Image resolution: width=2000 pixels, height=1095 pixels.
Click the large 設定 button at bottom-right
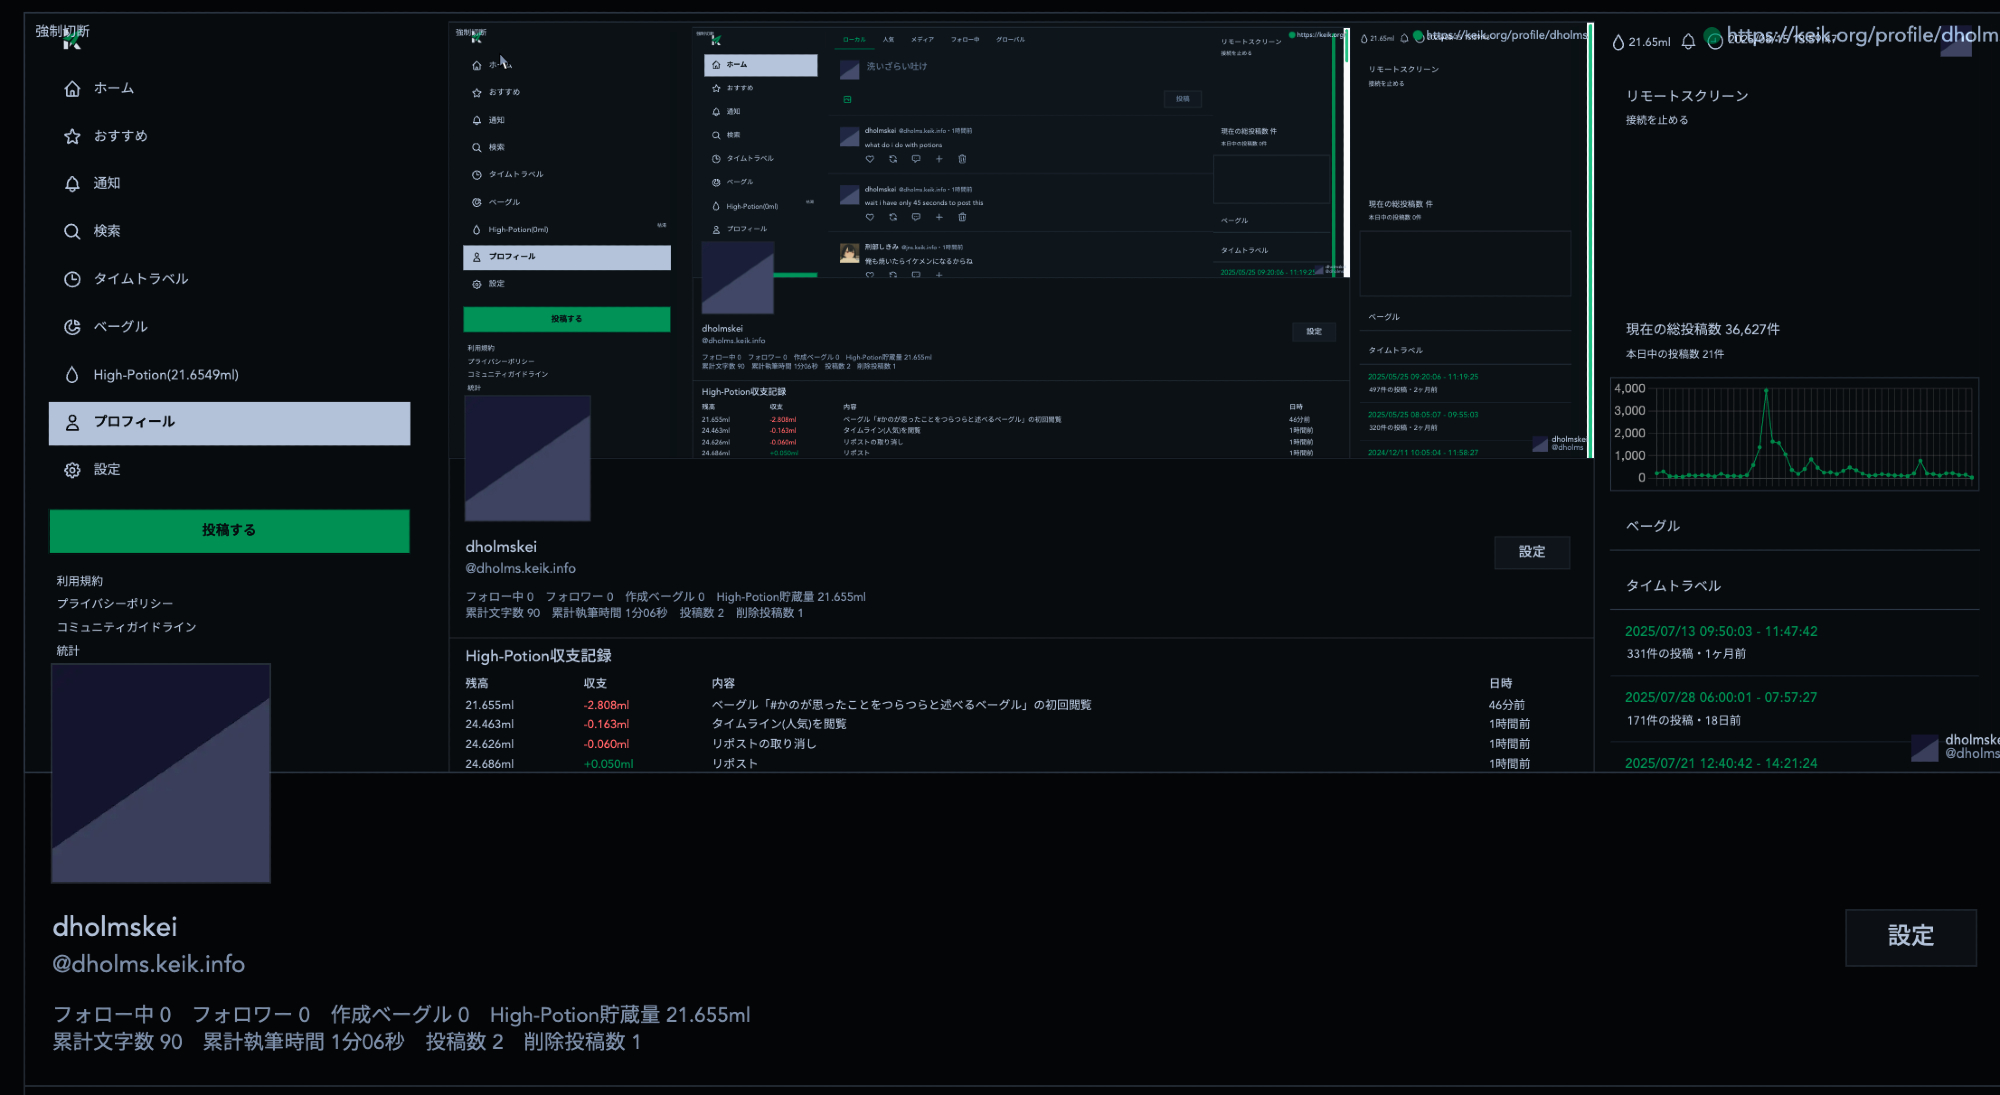[1910, 937]
